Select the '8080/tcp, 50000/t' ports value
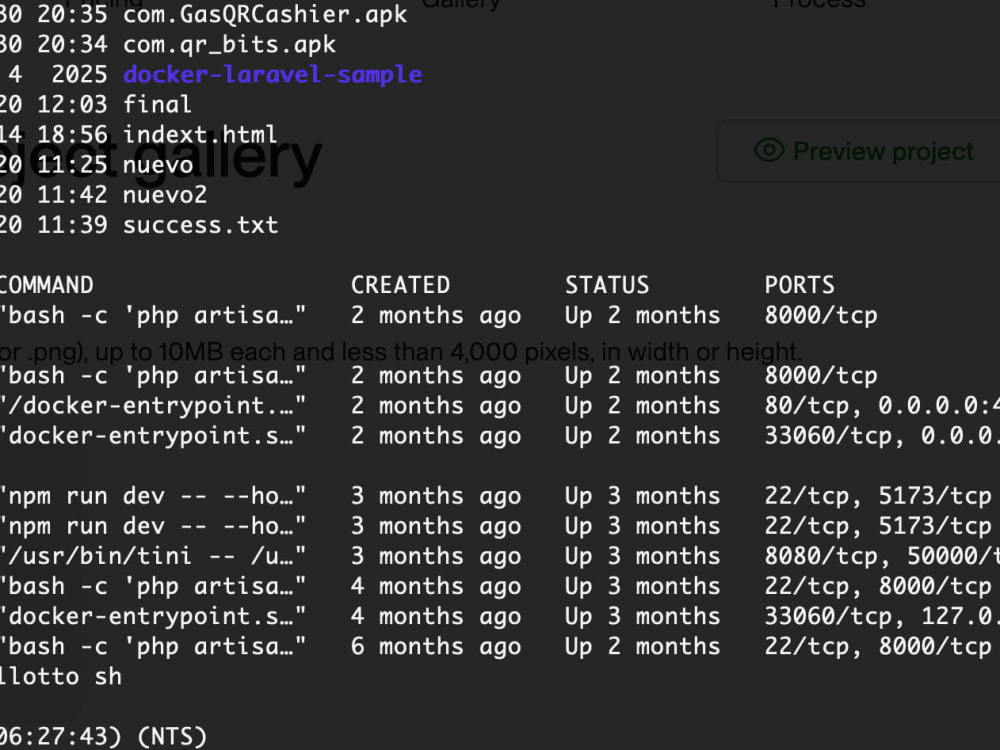This screenshot has height=750, width=1000. 882,556
